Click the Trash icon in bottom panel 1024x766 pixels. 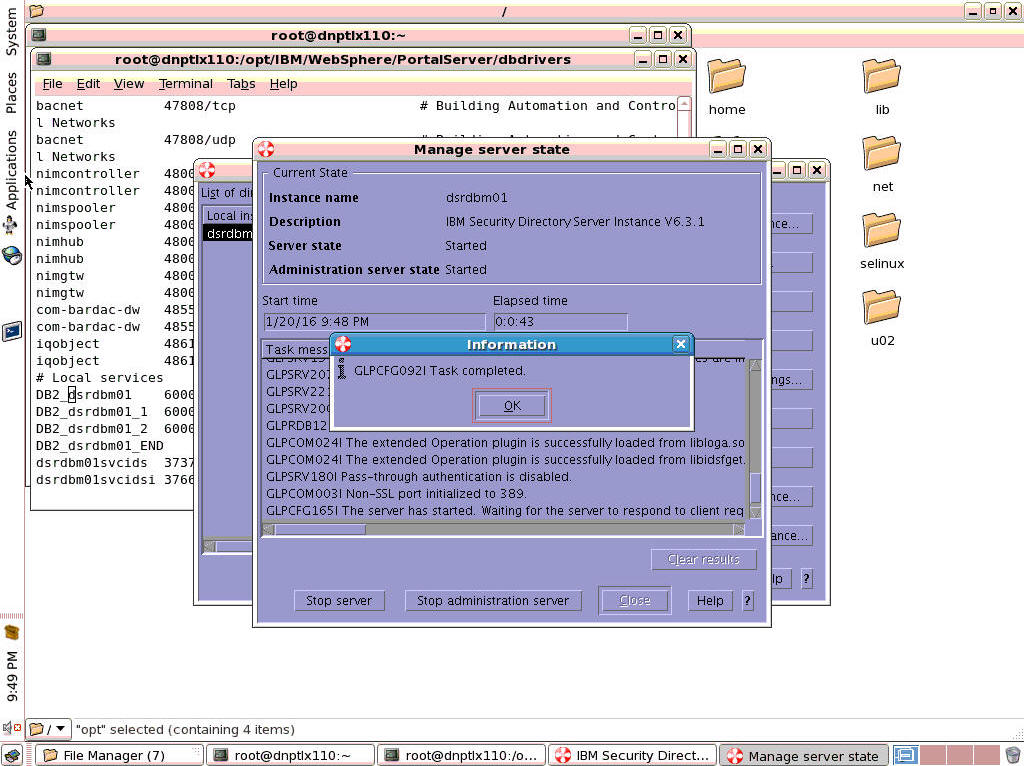pyautogui.click(x=1012, y=755)
